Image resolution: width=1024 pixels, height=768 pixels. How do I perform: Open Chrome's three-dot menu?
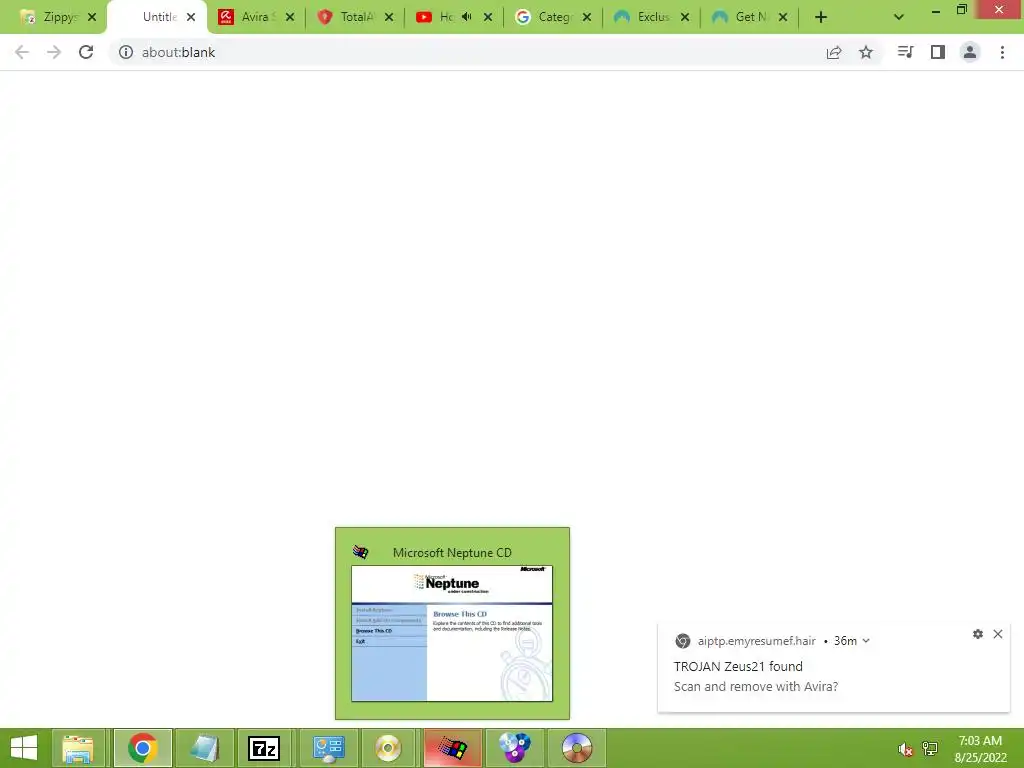click(x=1002, y=52)
